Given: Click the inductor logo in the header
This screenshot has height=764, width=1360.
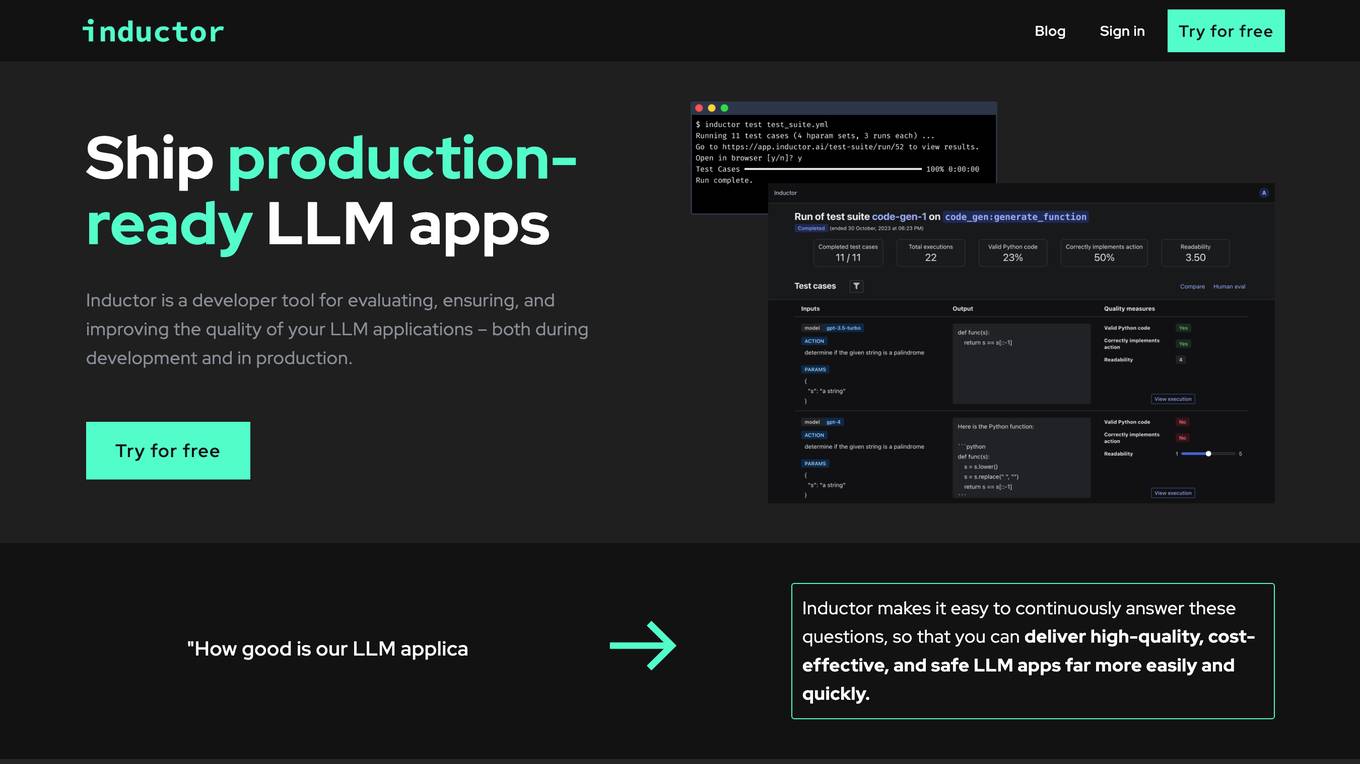Looking at the screenshot, I should [153, 31].
